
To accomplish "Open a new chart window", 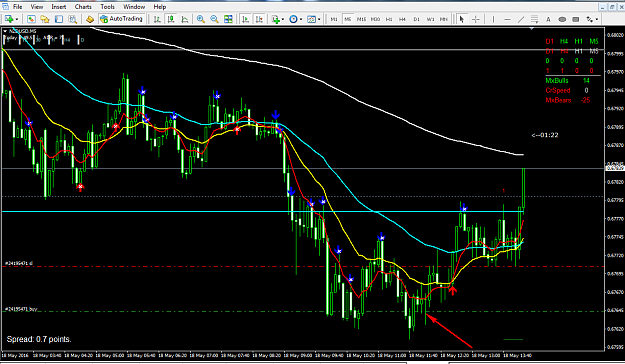I will tap(9, 19).
